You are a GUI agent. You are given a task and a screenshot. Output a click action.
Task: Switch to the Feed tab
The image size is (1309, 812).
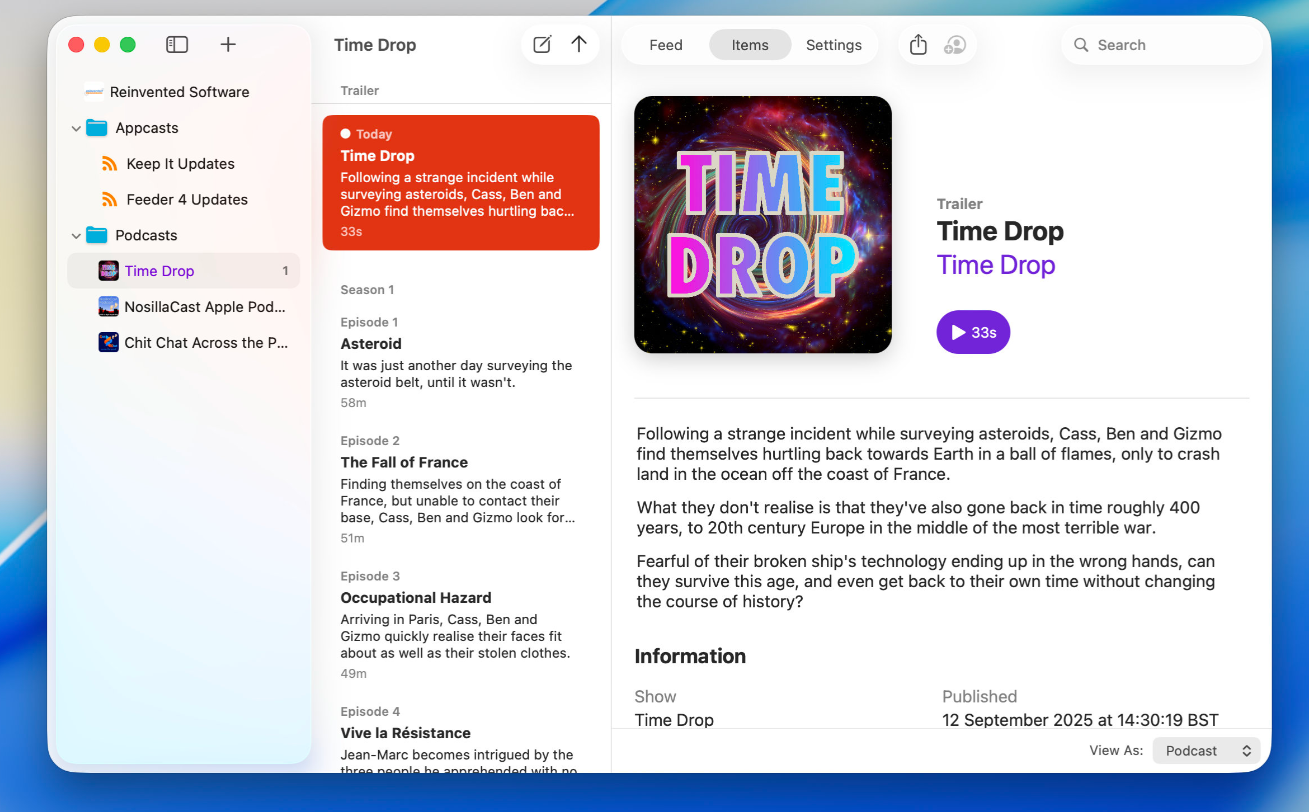(666, 45)
